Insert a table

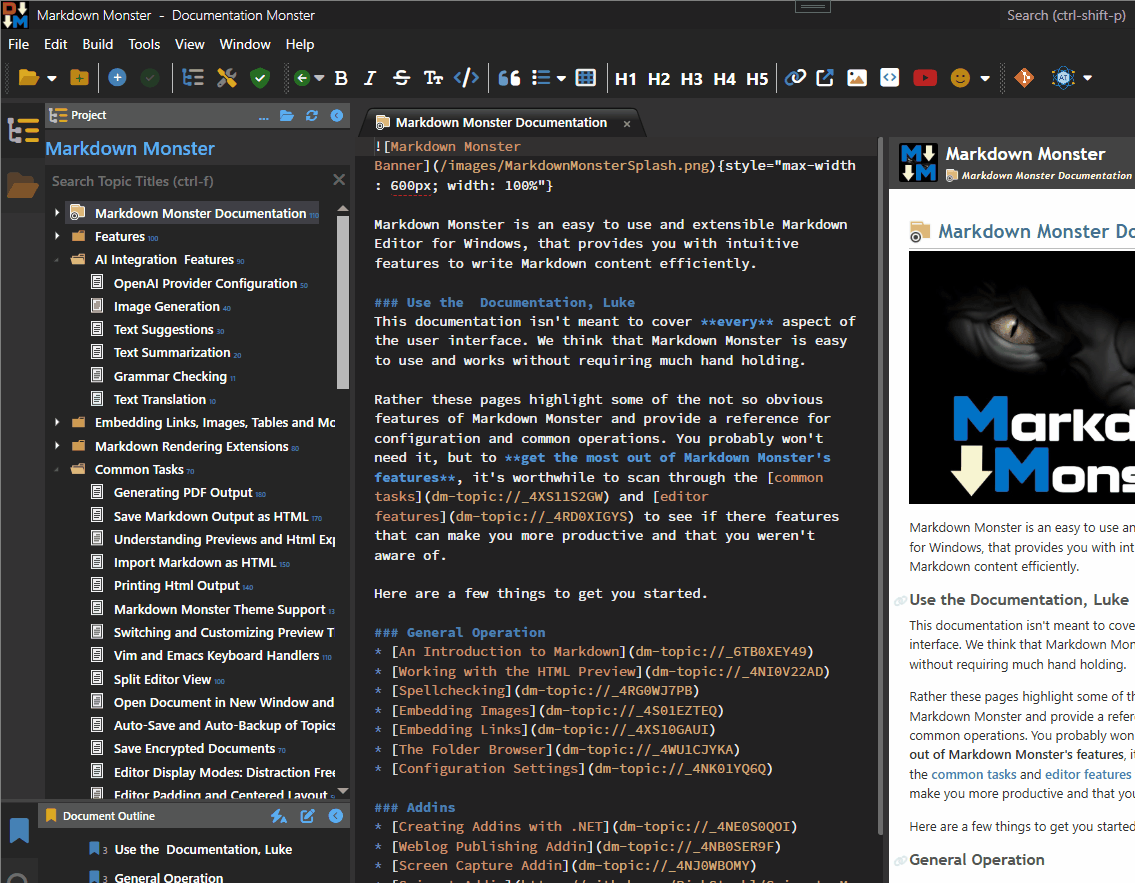point(585,77)
